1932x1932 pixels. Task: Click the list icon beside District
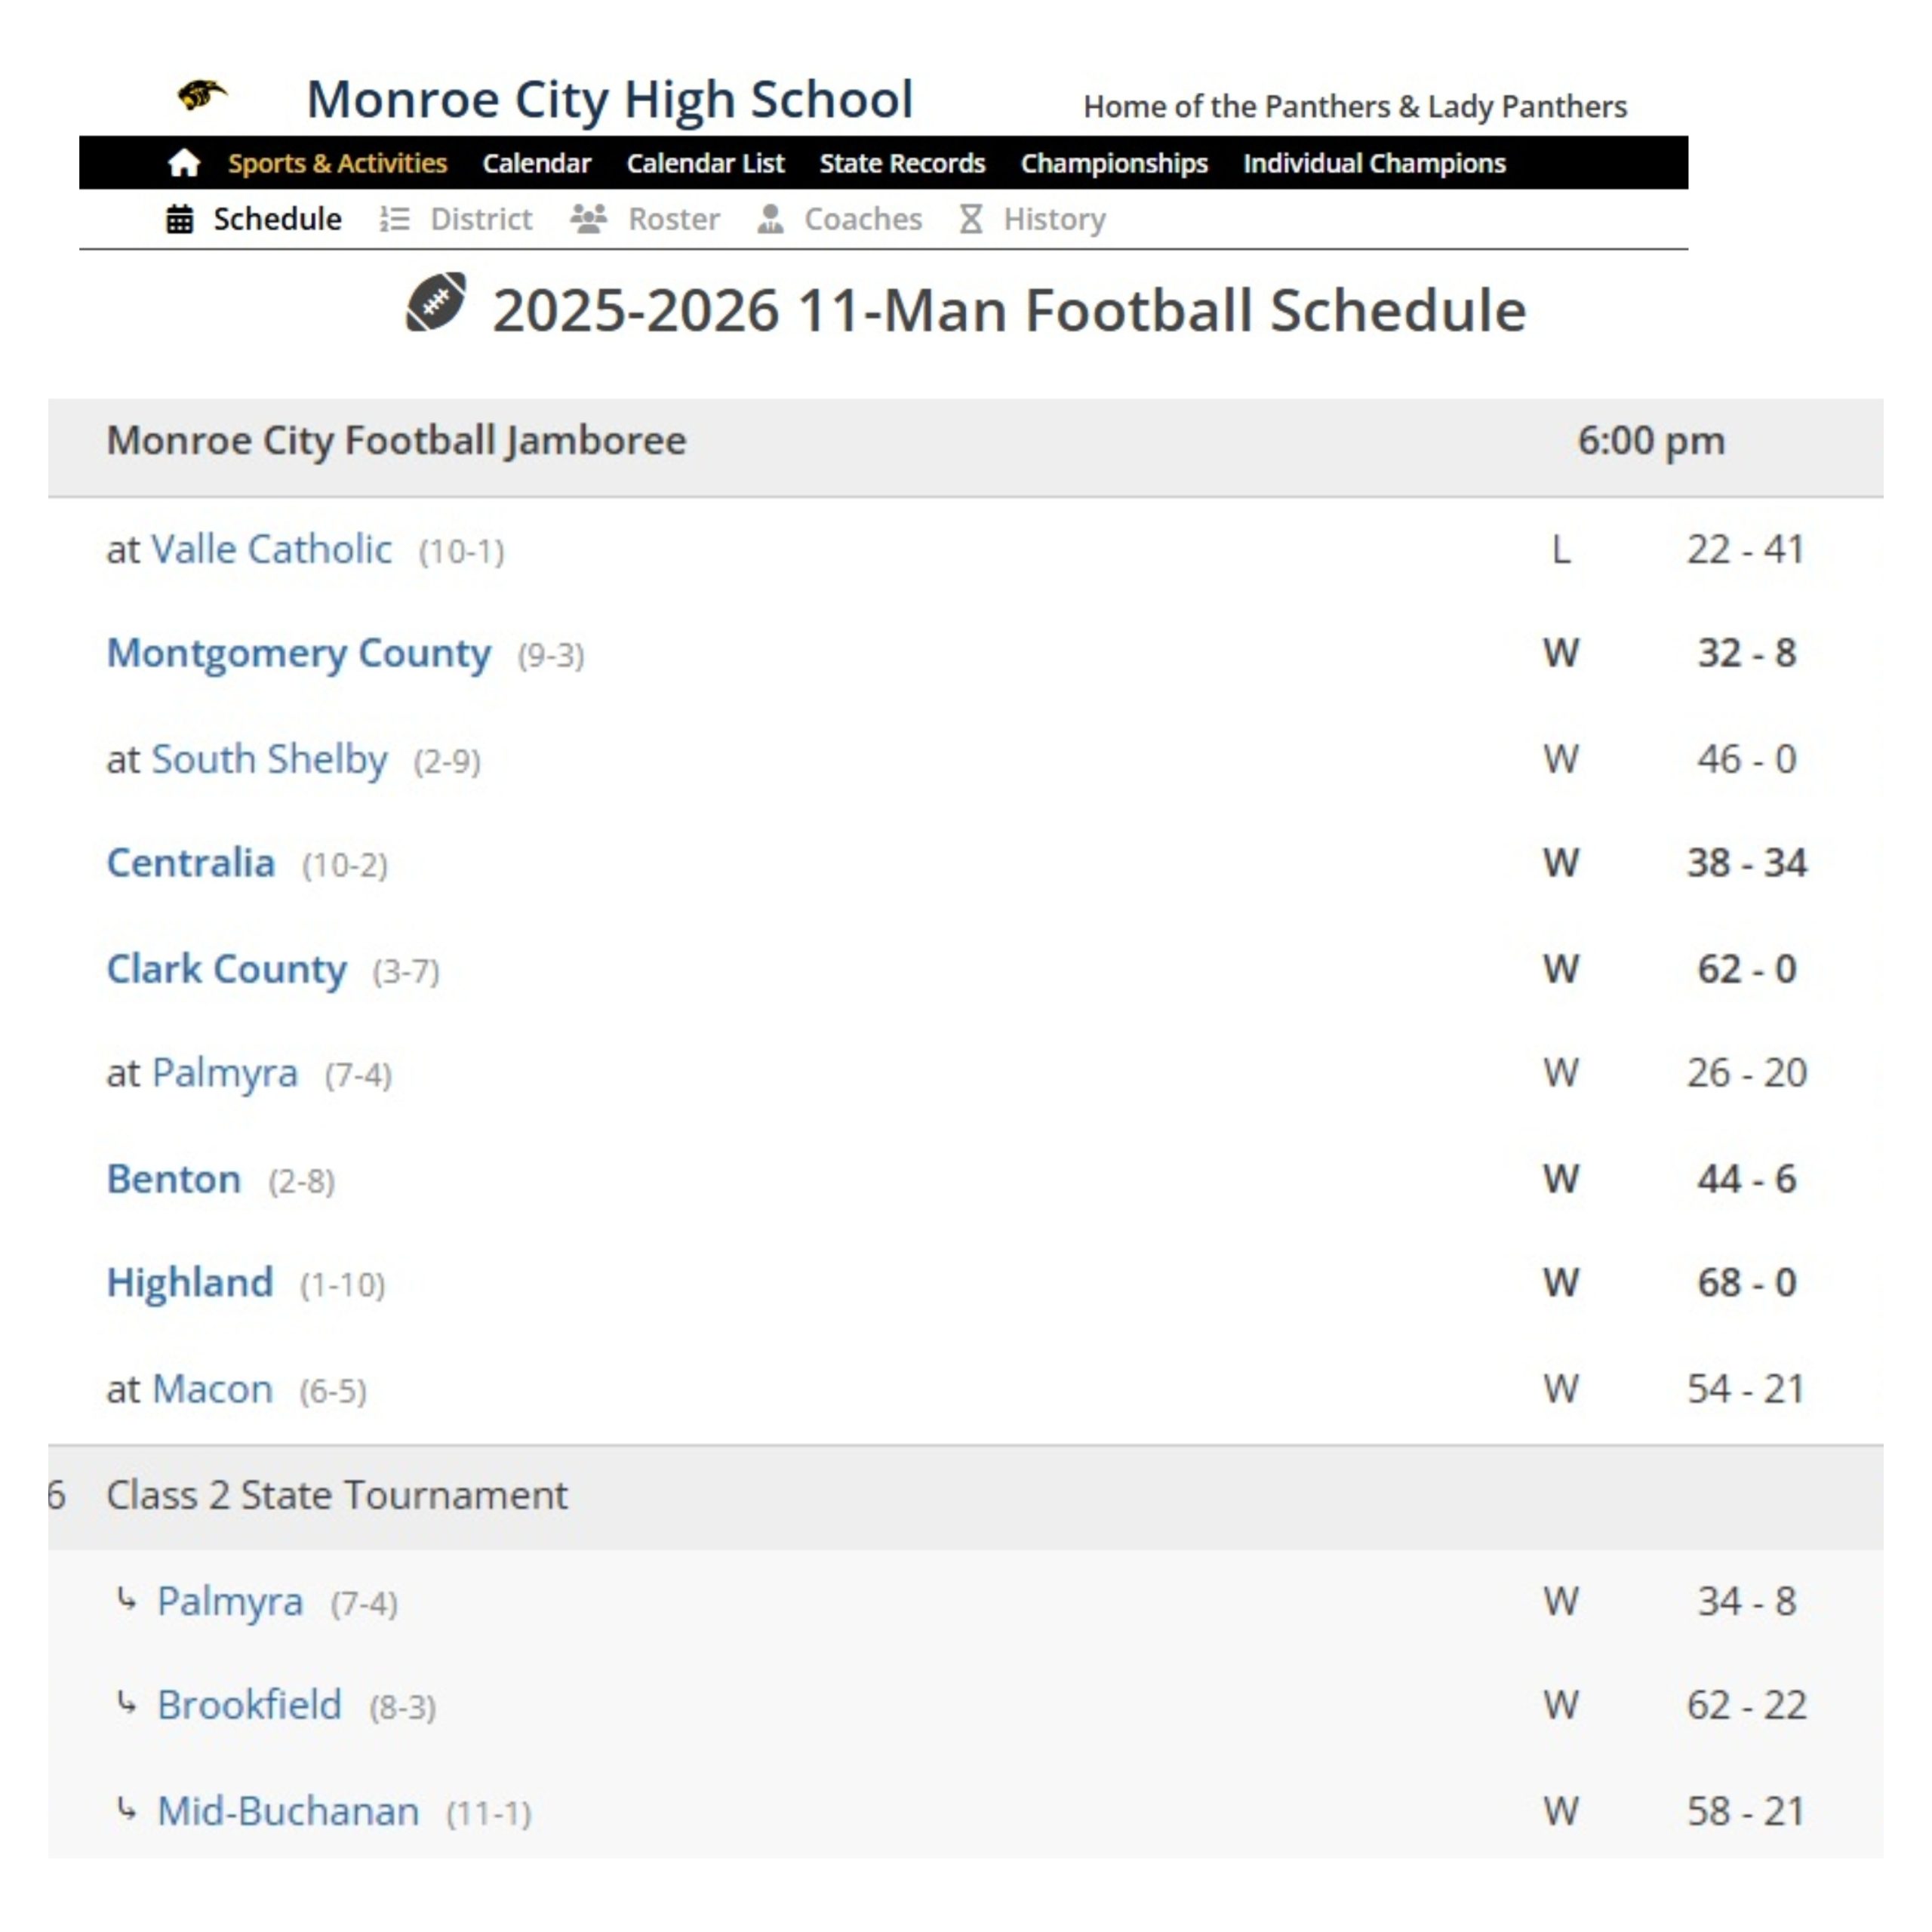(x=395, y=219)
